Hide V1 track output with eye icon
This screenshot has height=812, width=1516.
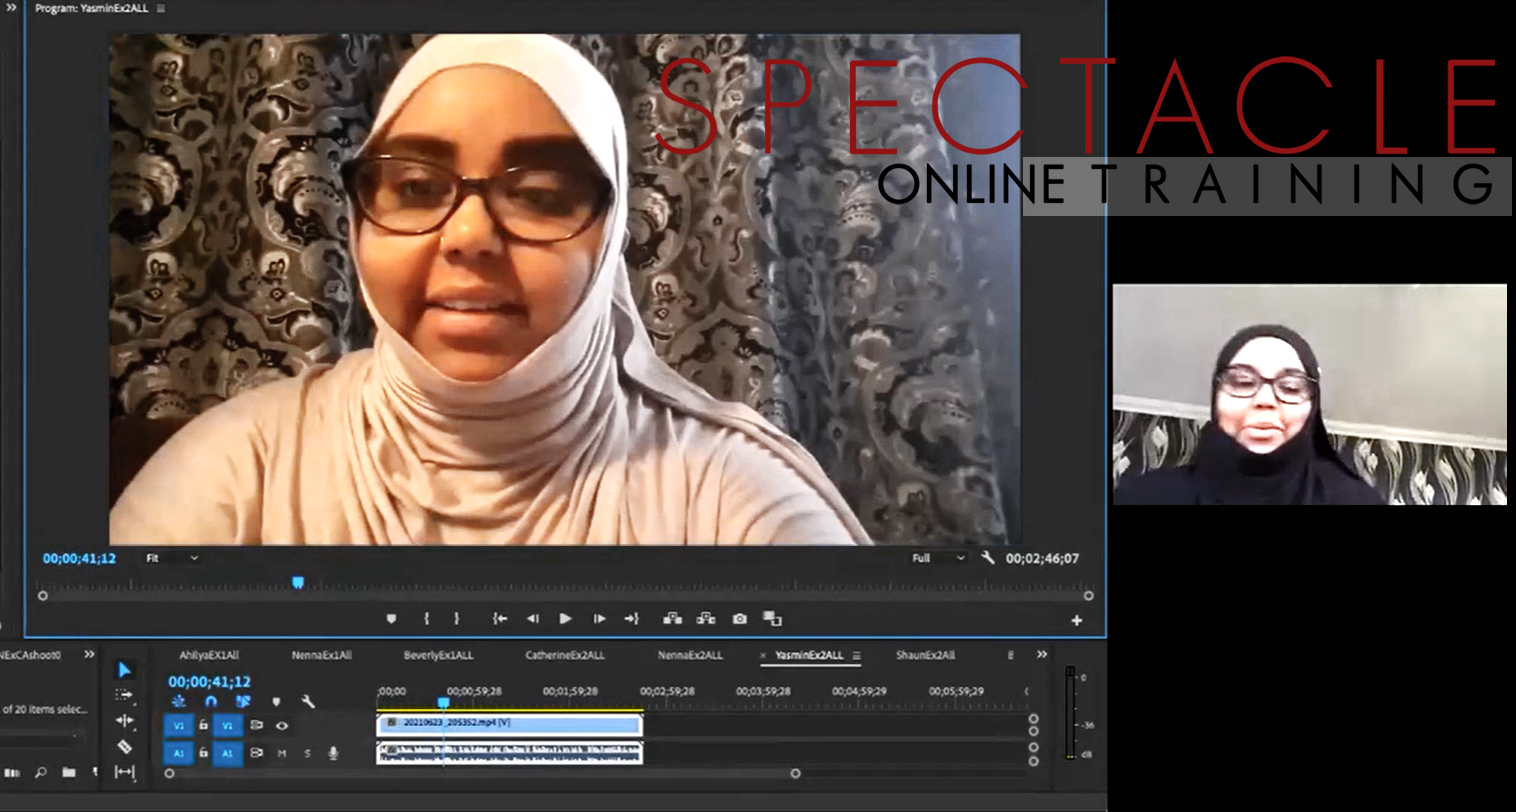pos(282,725)
